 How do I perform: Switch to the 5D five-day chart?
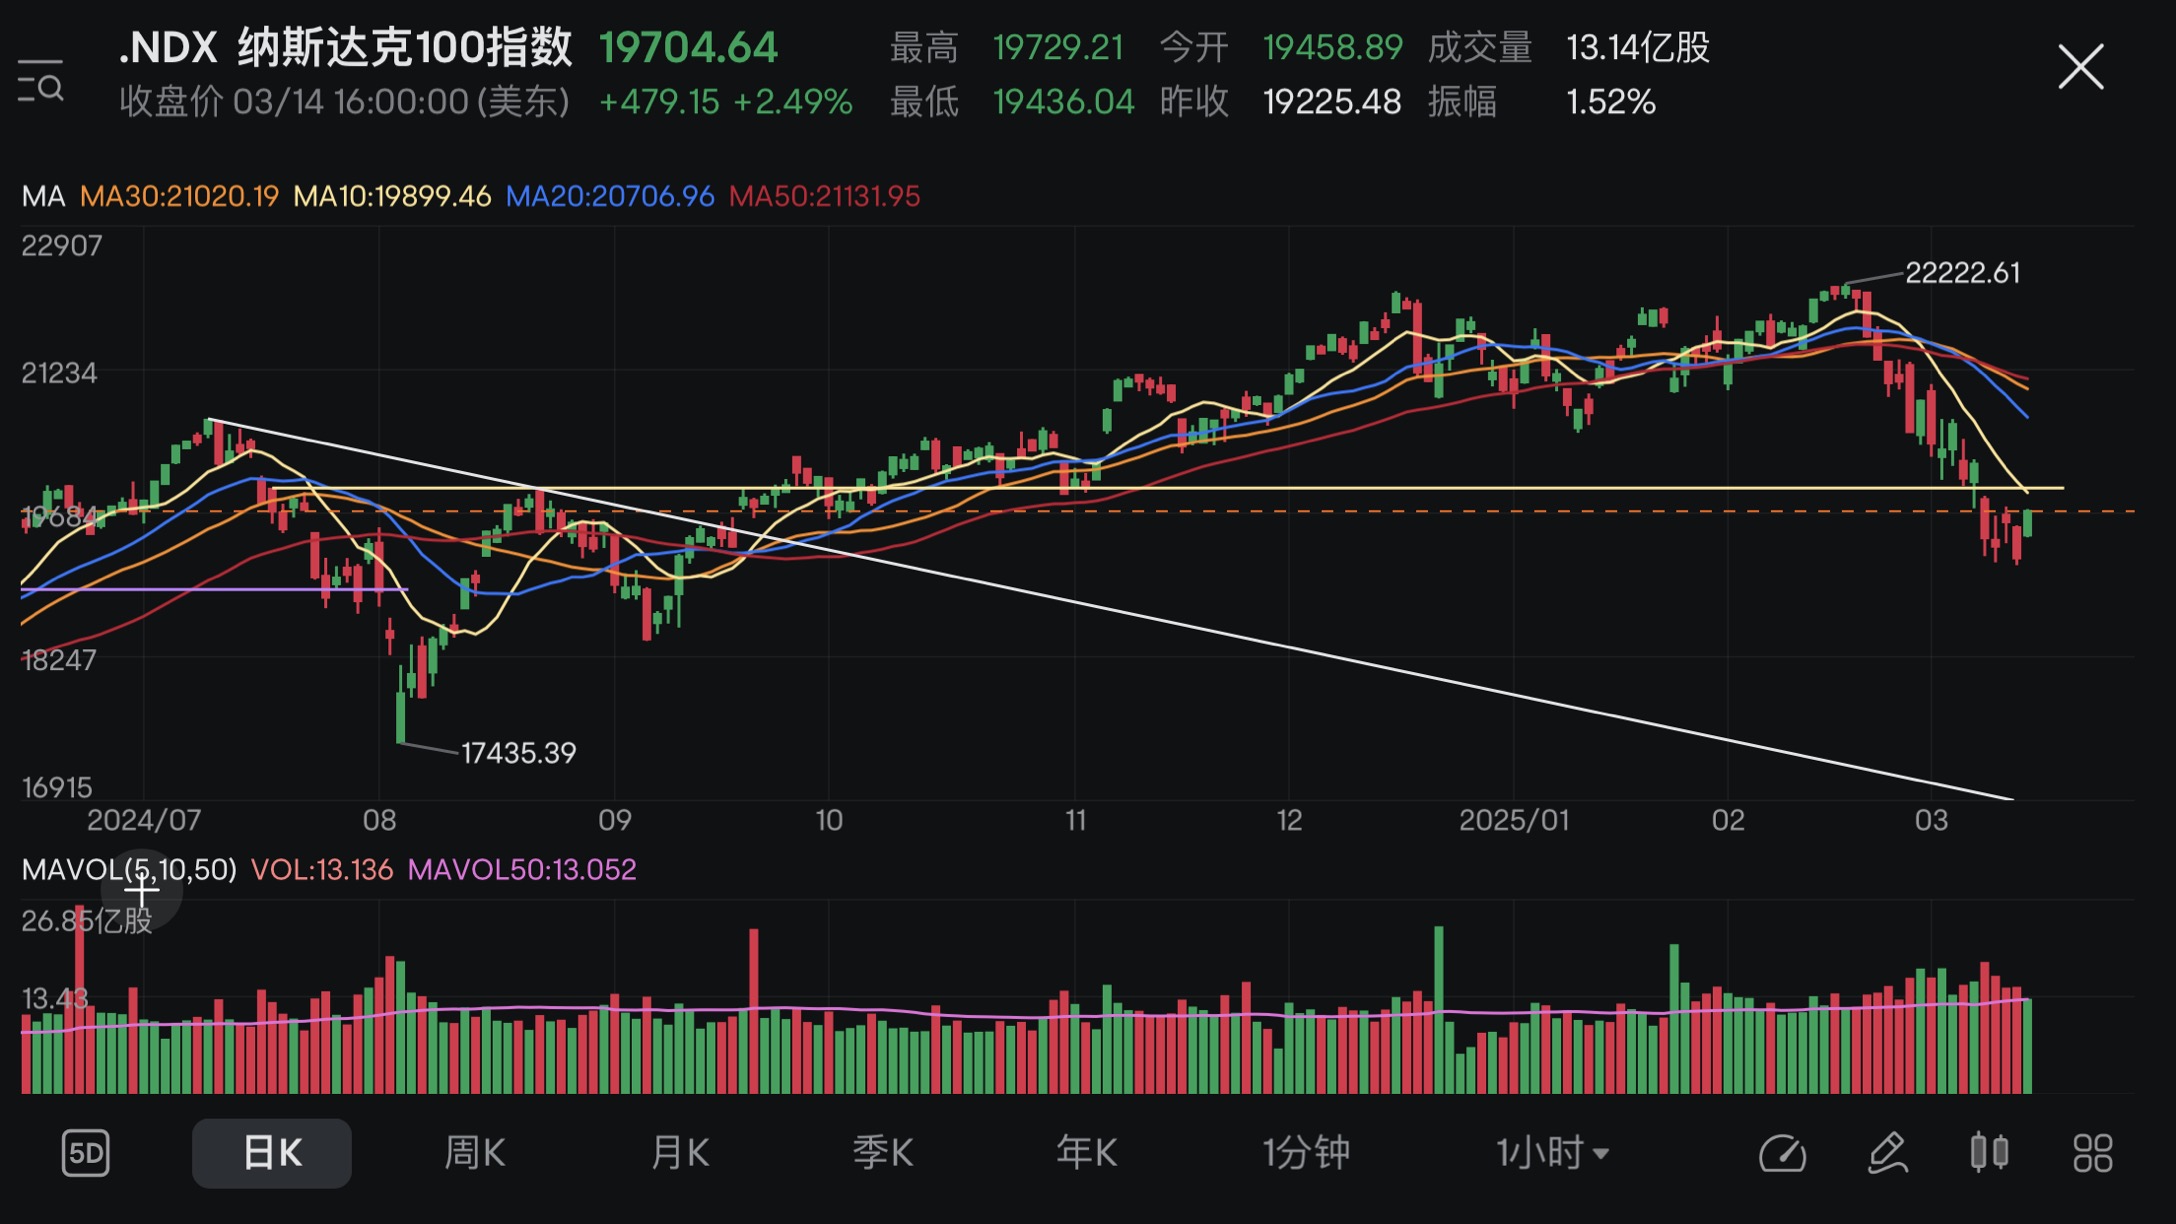tap(85, 1153)
